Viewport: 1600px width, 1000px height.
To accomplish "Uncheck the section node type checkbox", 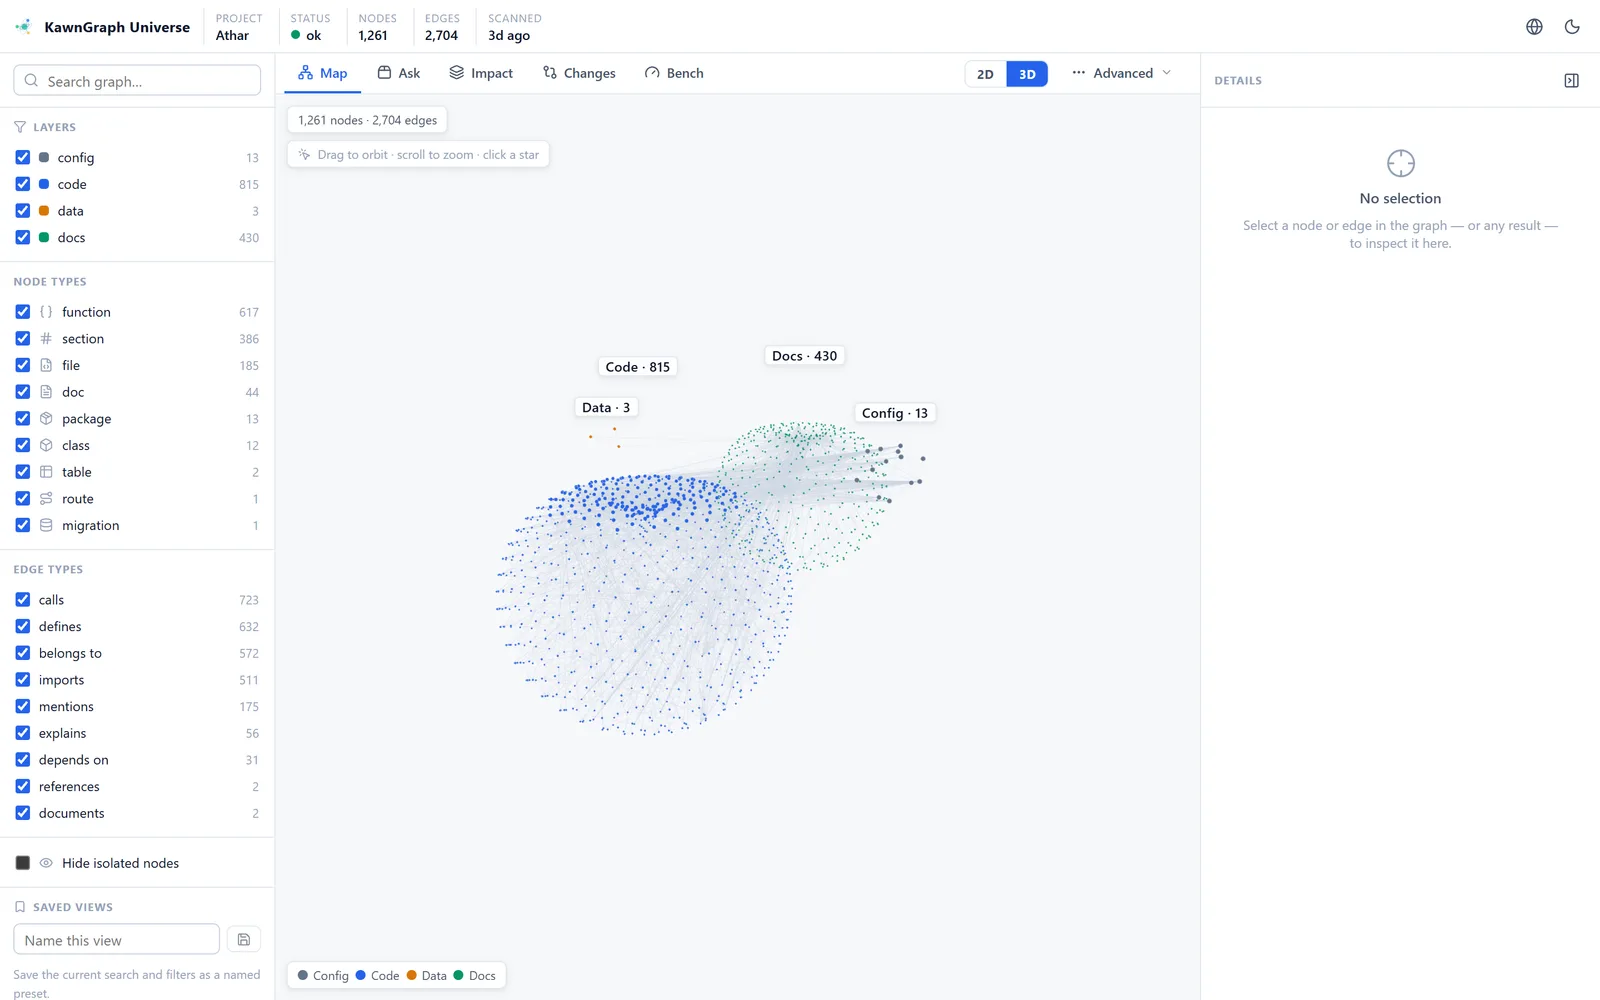I will 23,339.
